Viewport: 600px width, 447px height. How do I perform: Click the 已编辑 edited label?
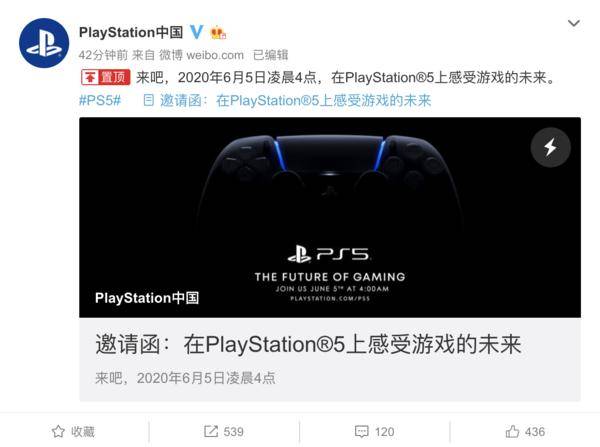click(271, 55)
